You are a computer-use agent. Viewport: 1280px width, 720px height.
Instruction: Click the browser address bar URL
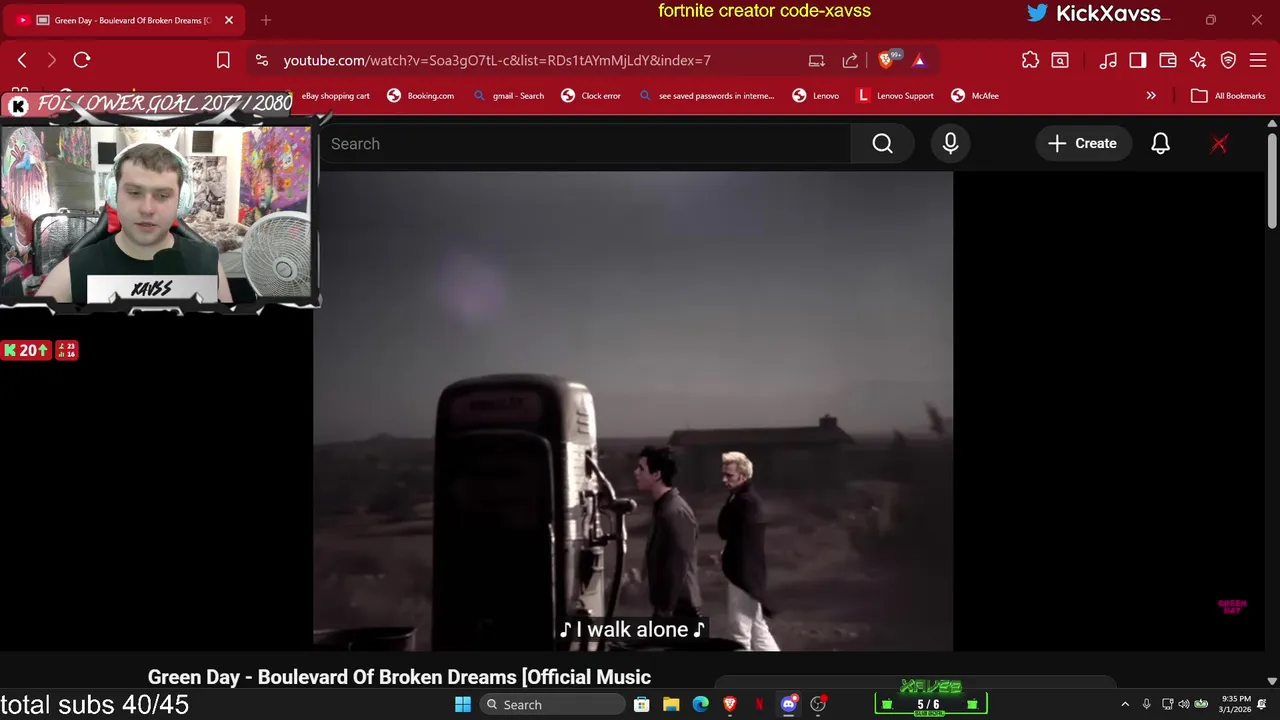[497, 60]
